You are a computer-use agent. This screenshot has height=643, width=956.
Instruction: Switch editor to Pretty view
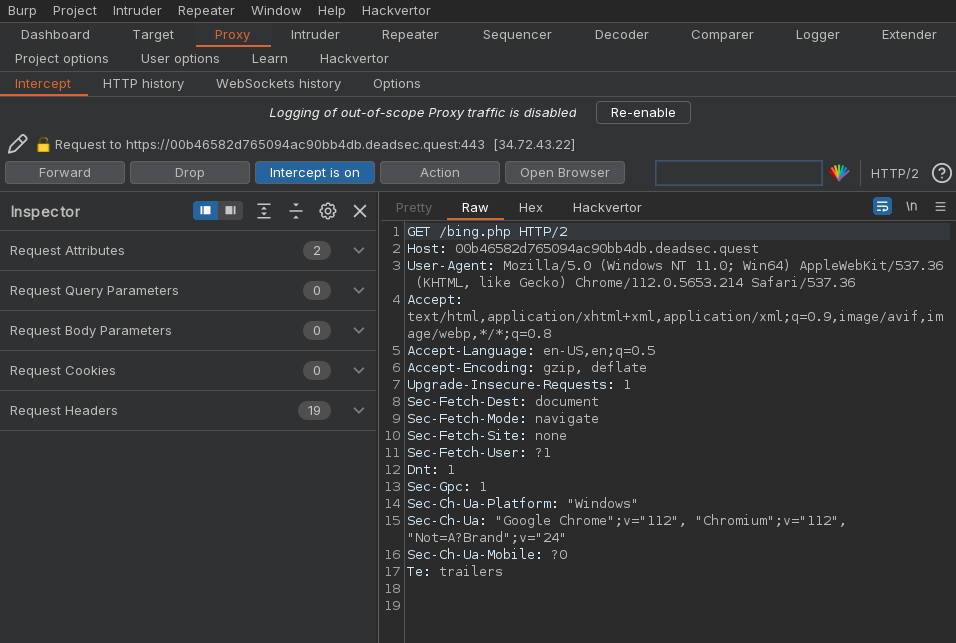(x=414, y=208)
